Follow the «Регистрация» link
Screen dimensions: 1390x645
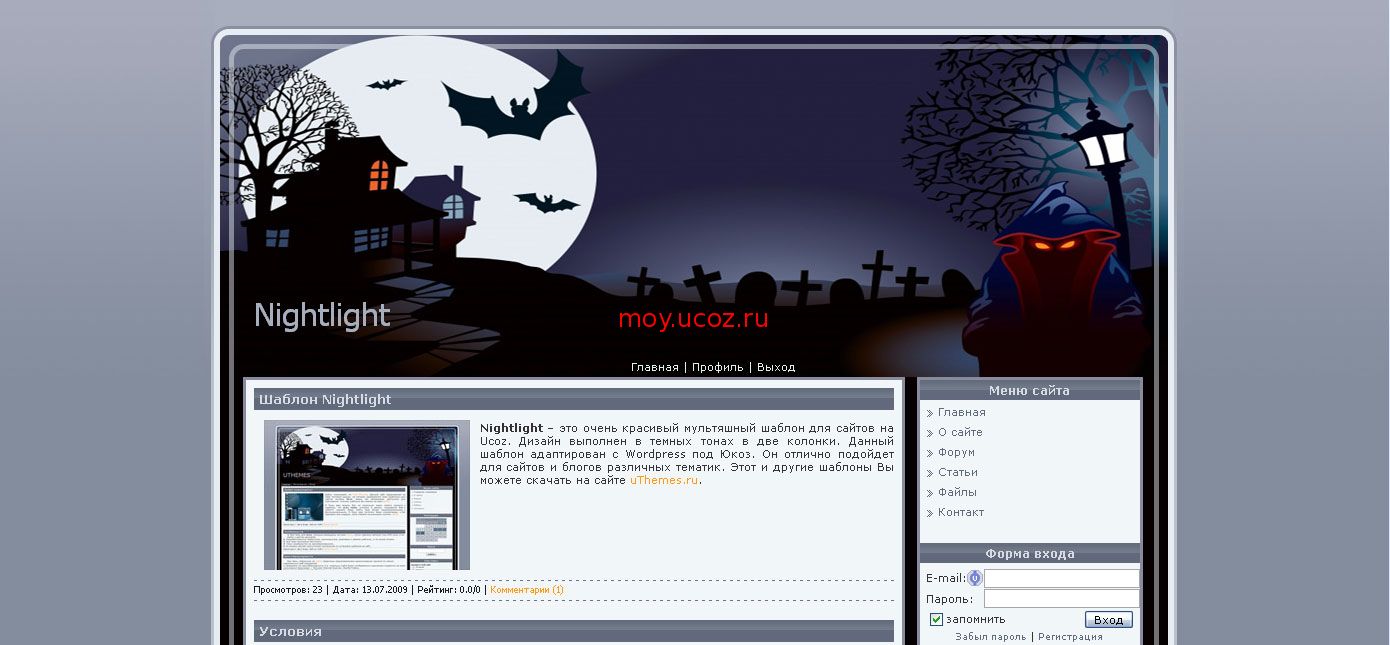point(1070,636)
